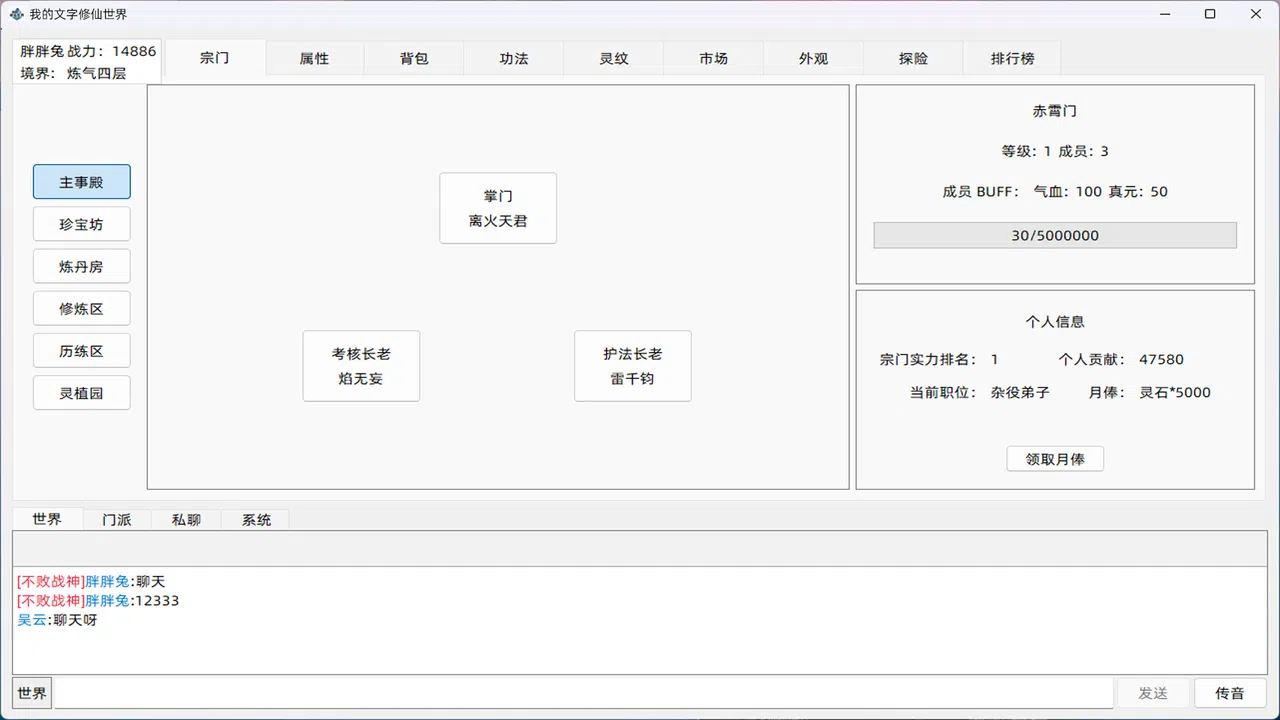
Task: Select the 考核长老 焰无妄 card
Action: pos(361,366)
